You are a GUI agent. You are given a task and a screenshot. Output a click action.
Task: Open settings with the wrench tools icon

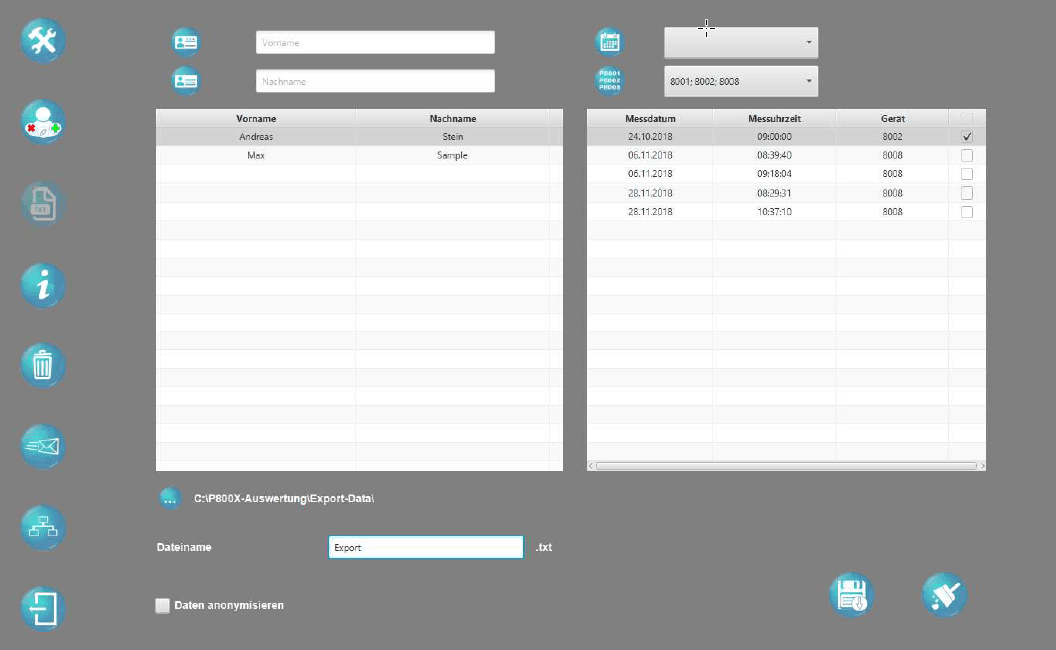[43, 41]
